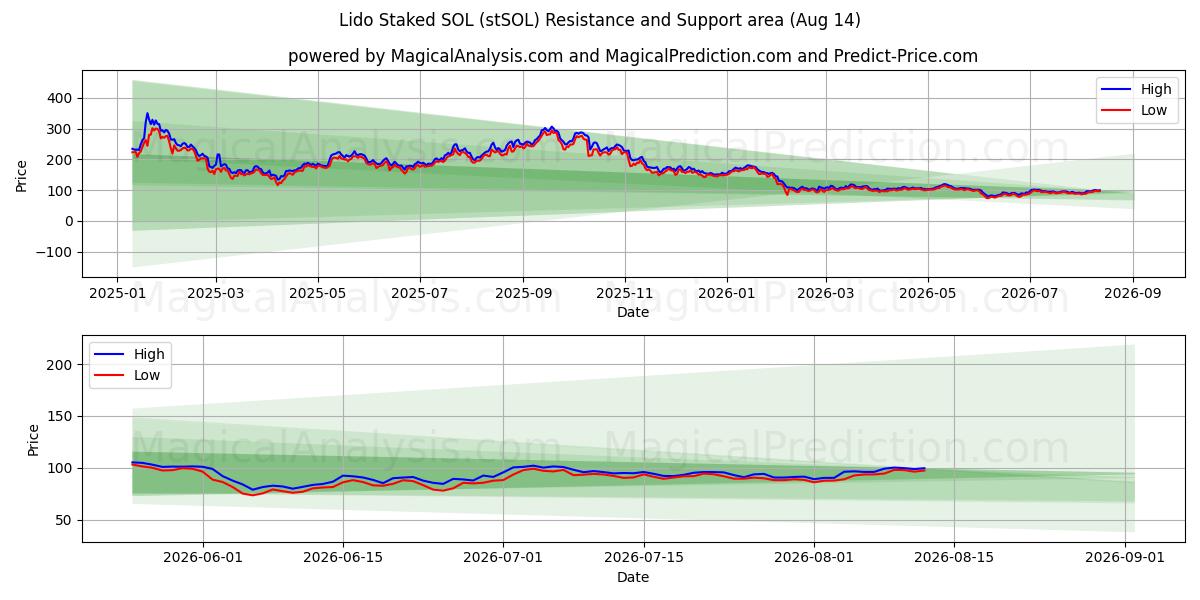Click the '200' price tick on the lower chart
1200x600 pixels.
61,365
